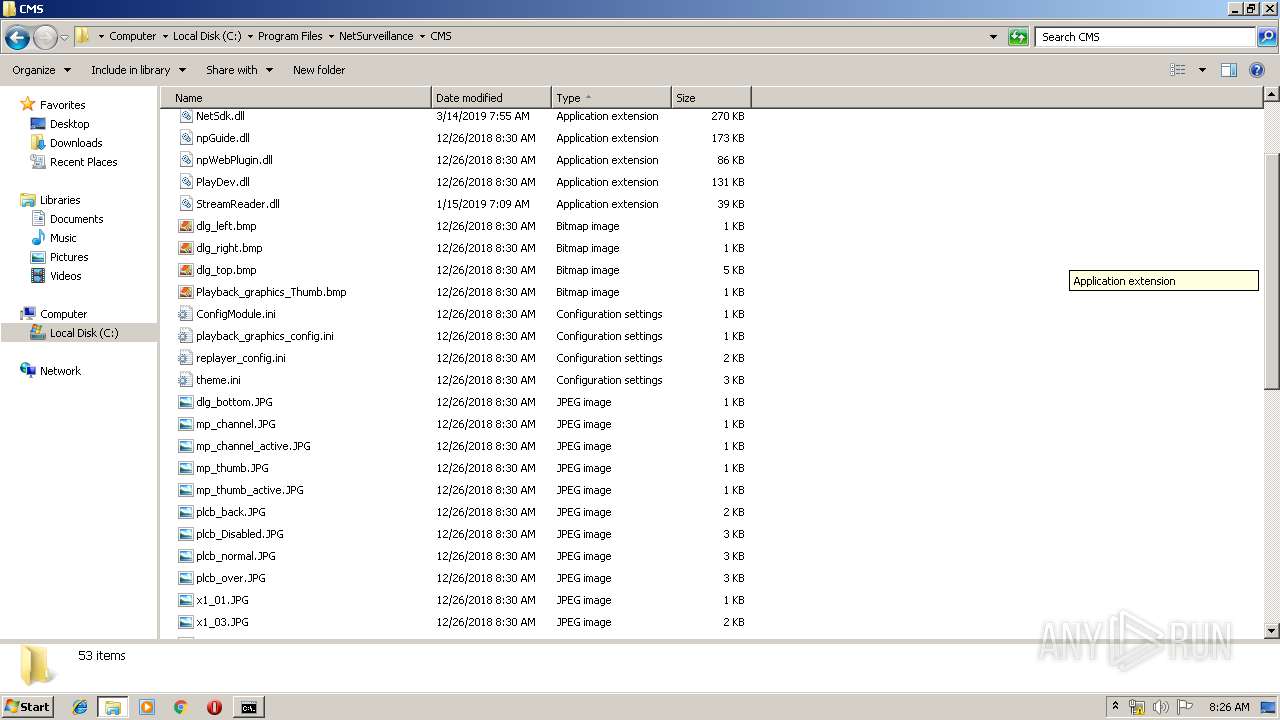Screen dimensions: 1280x720
Task: Click the New folder button
Action: tap(319, 70)
